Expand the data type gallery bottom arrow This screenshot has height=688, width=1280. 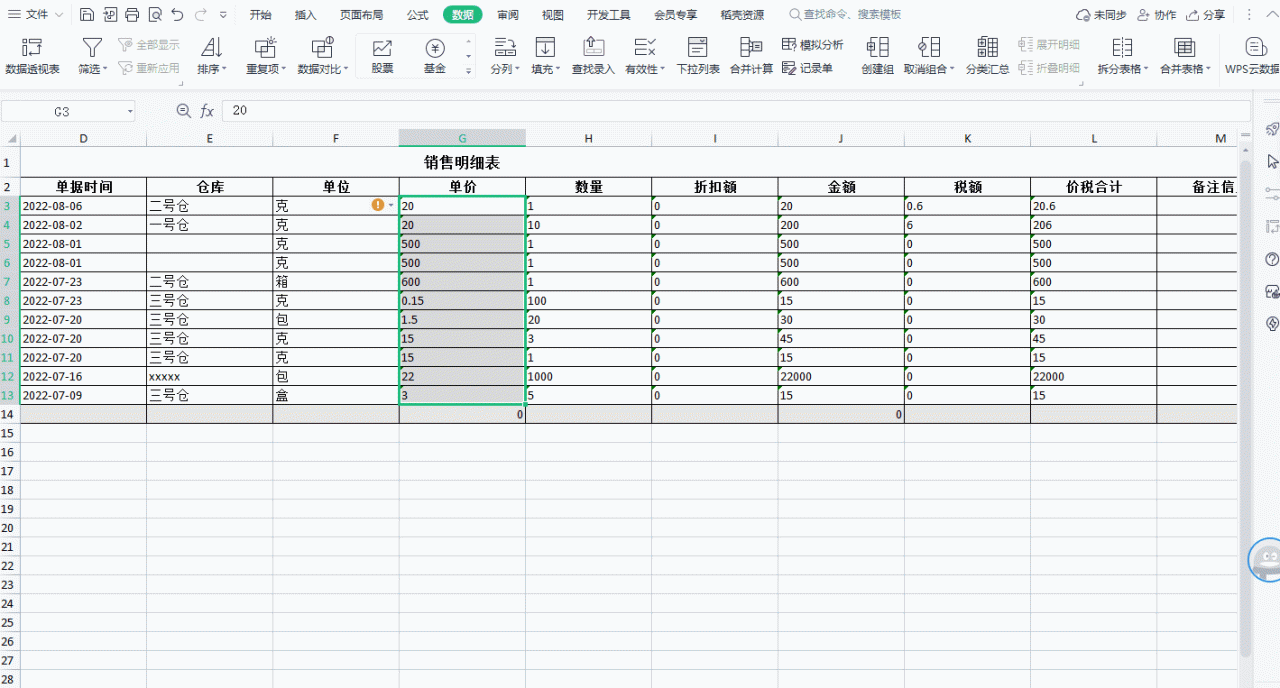[468, 71]
